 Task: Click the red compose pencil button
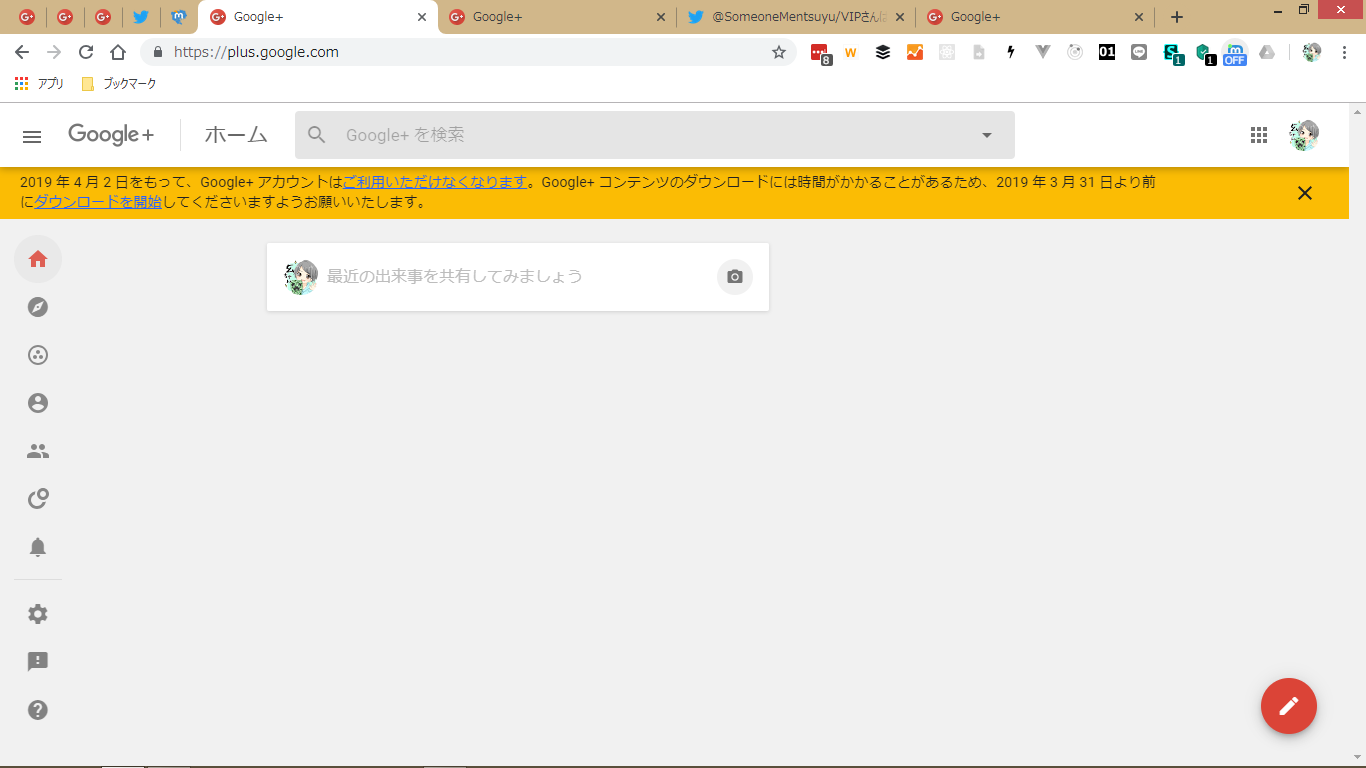click(1288, 706)
